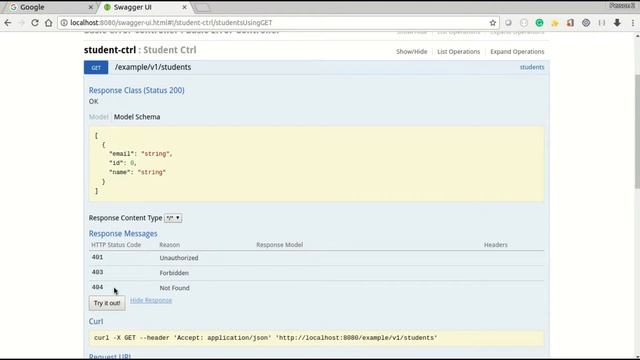Click the 403 status code cell
The height and width of the screenshot is (360, 640).
point(97,272)
